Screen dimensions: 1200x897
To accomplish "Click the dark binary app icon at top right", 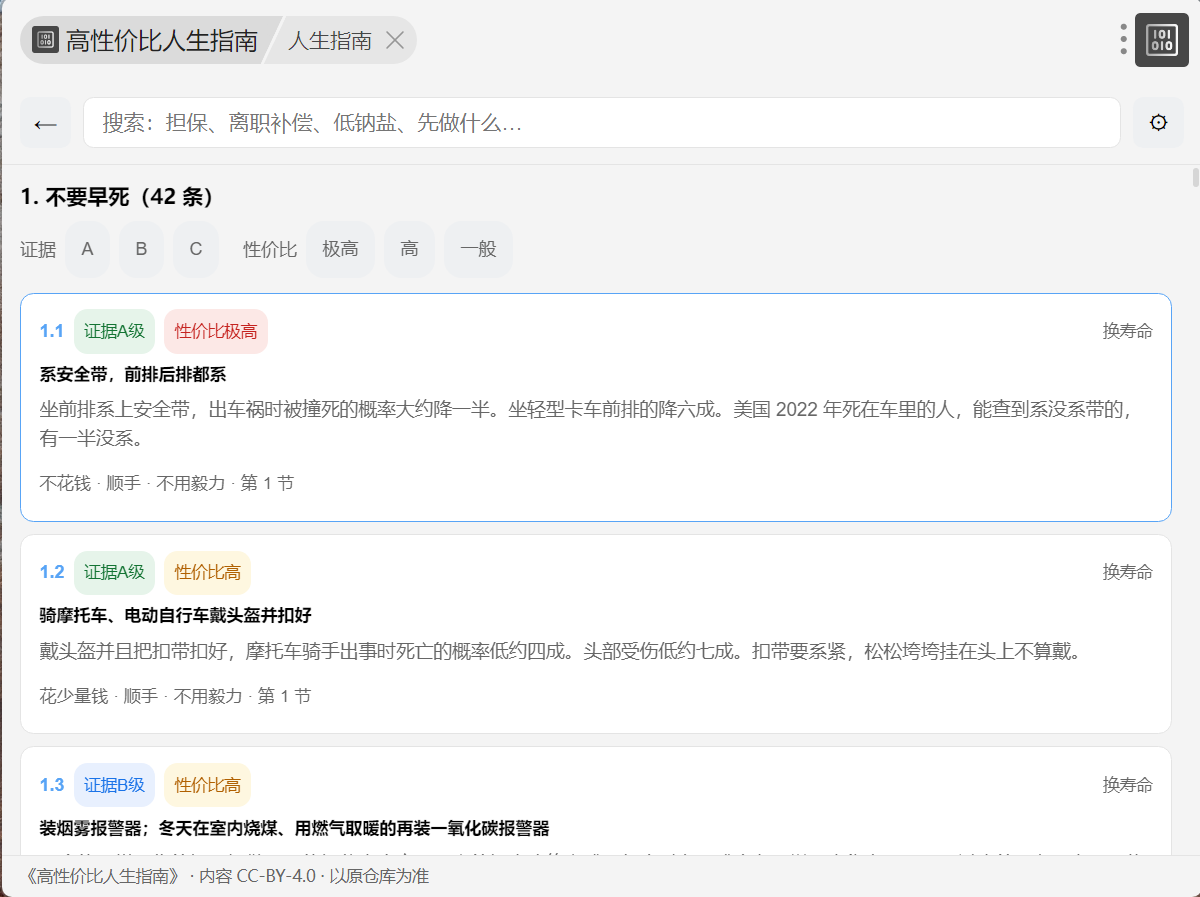I will click(1162, 40).
